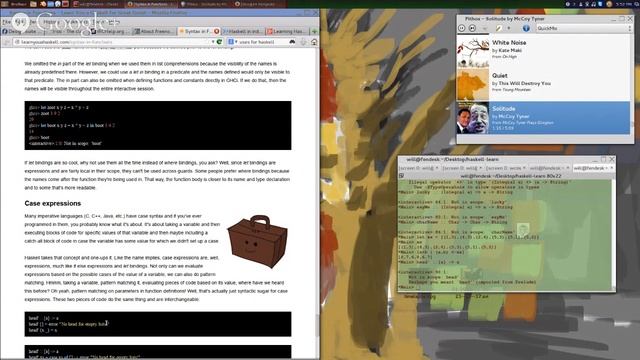Reload the page with the green button

(x=219, y=42)
